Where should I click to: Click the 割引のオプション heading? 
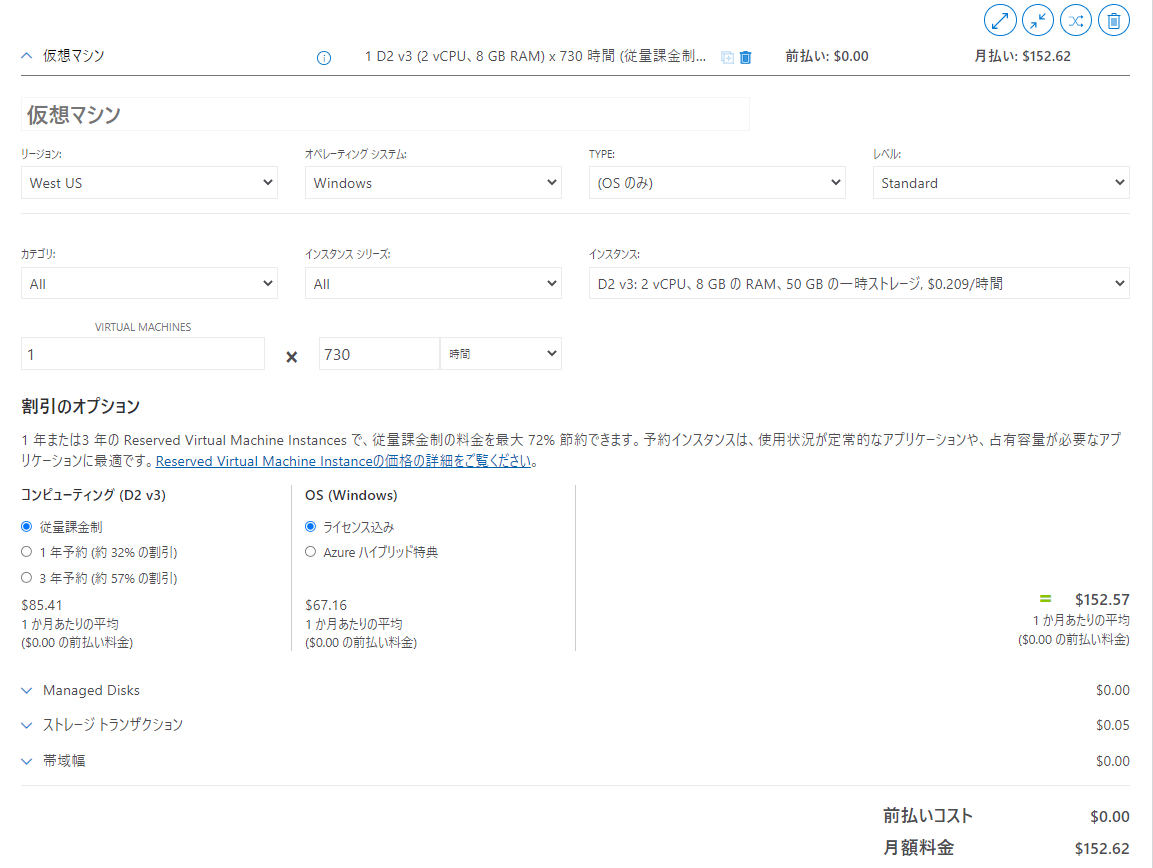pos(80,406)
